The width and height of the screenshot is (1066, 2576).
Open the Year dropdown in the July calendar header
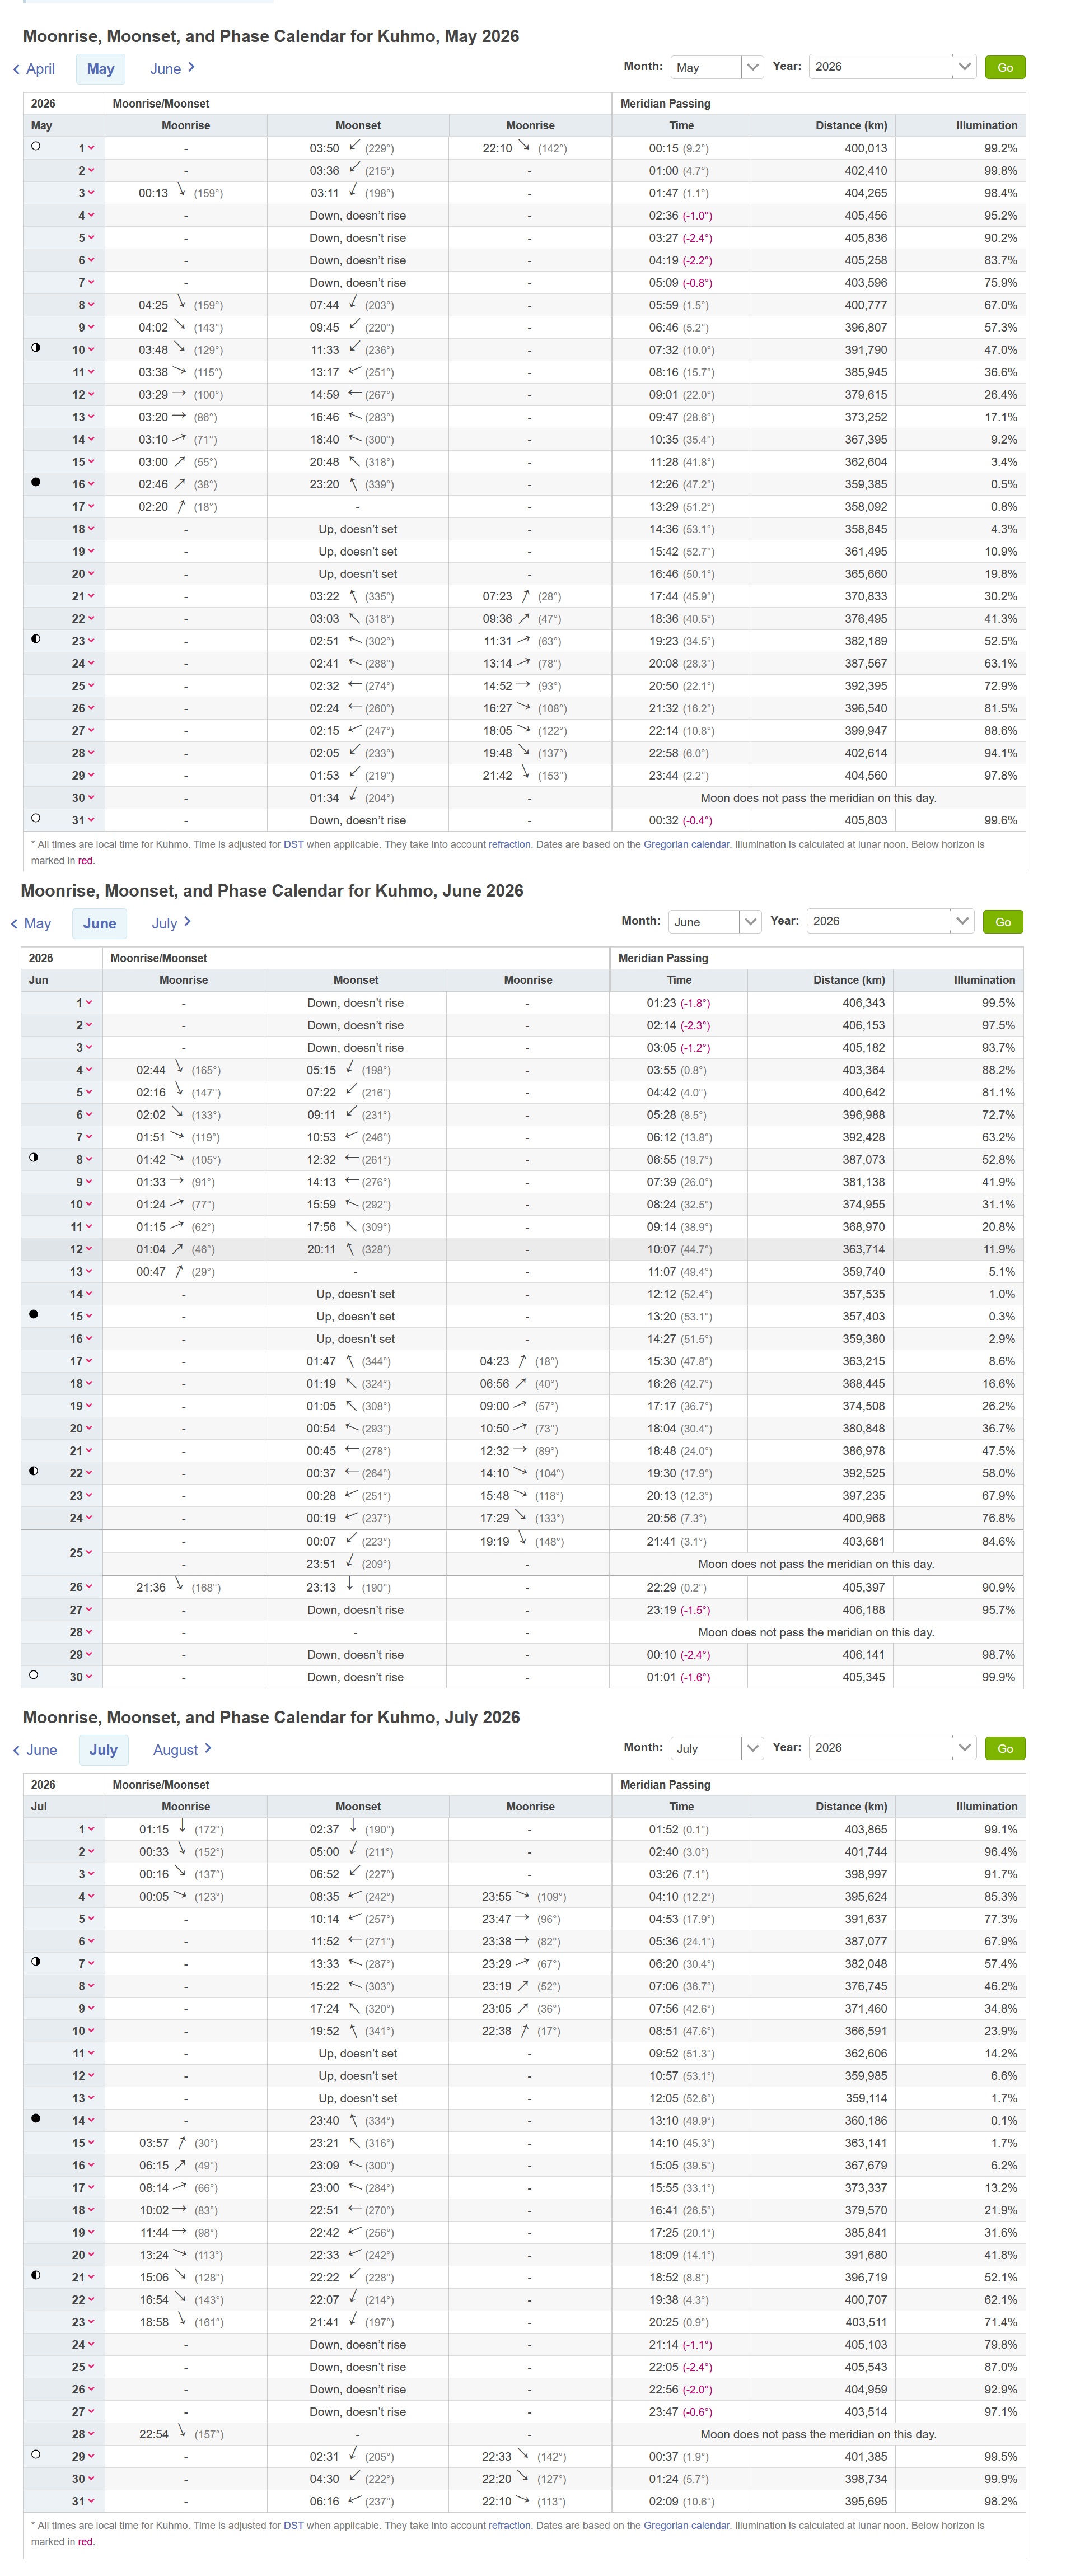point(892,1748)
